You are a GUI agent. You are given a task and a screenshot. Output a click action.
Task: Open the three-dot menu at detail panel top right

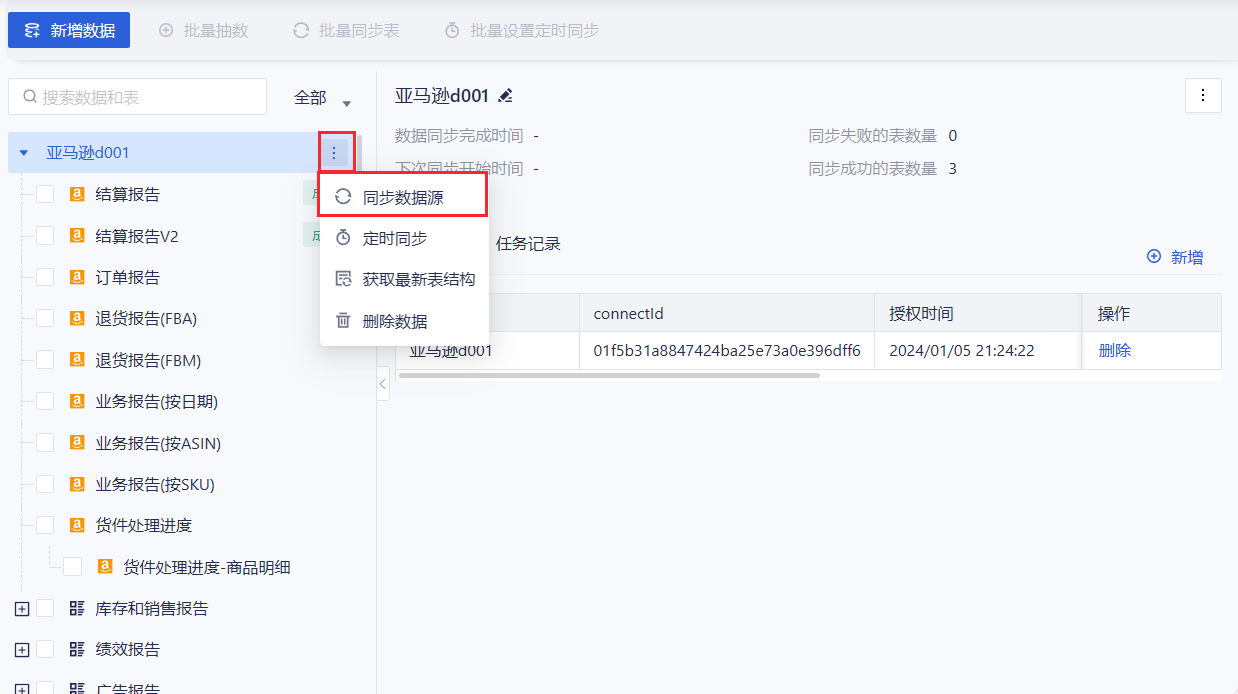[x=1203, y=96]
